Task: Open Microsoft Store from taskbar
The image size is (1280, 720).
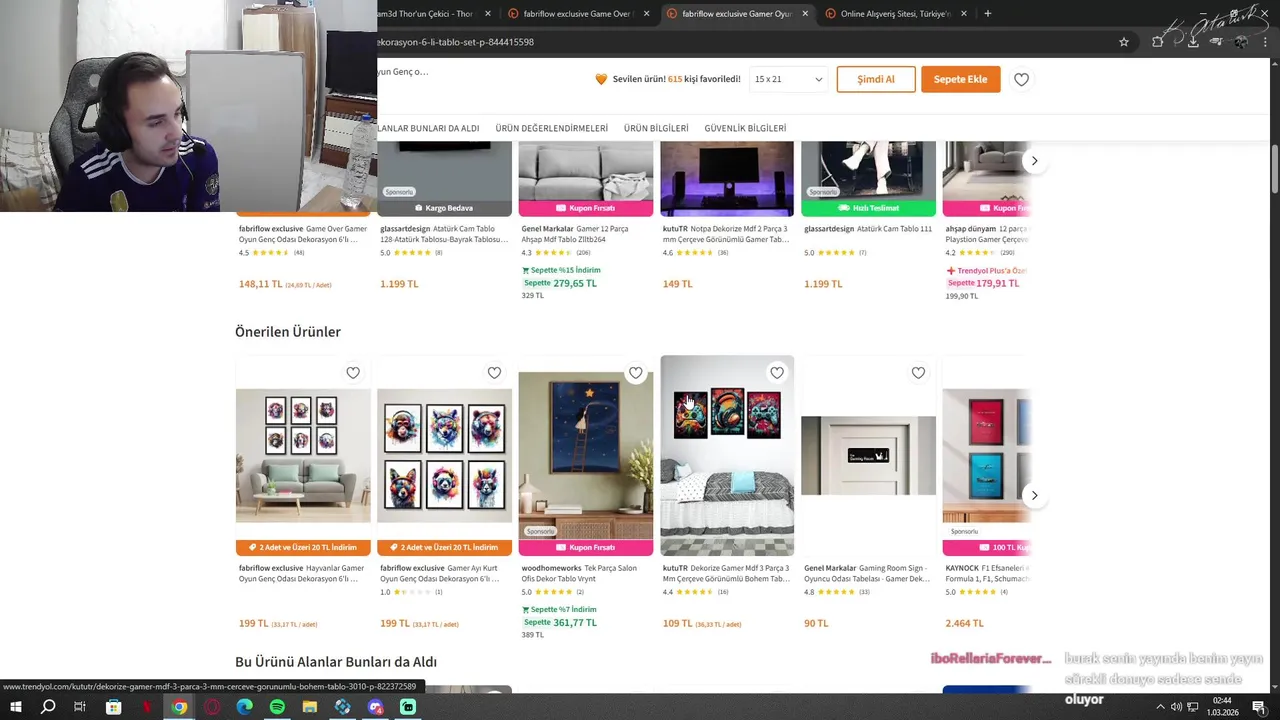Action: 114,707
